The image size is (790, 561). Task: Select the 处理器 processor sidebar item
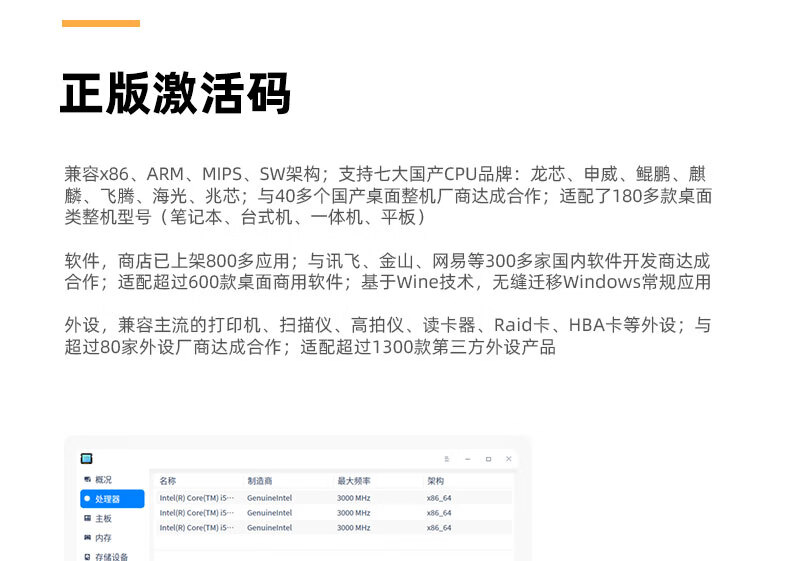[112, 498]
